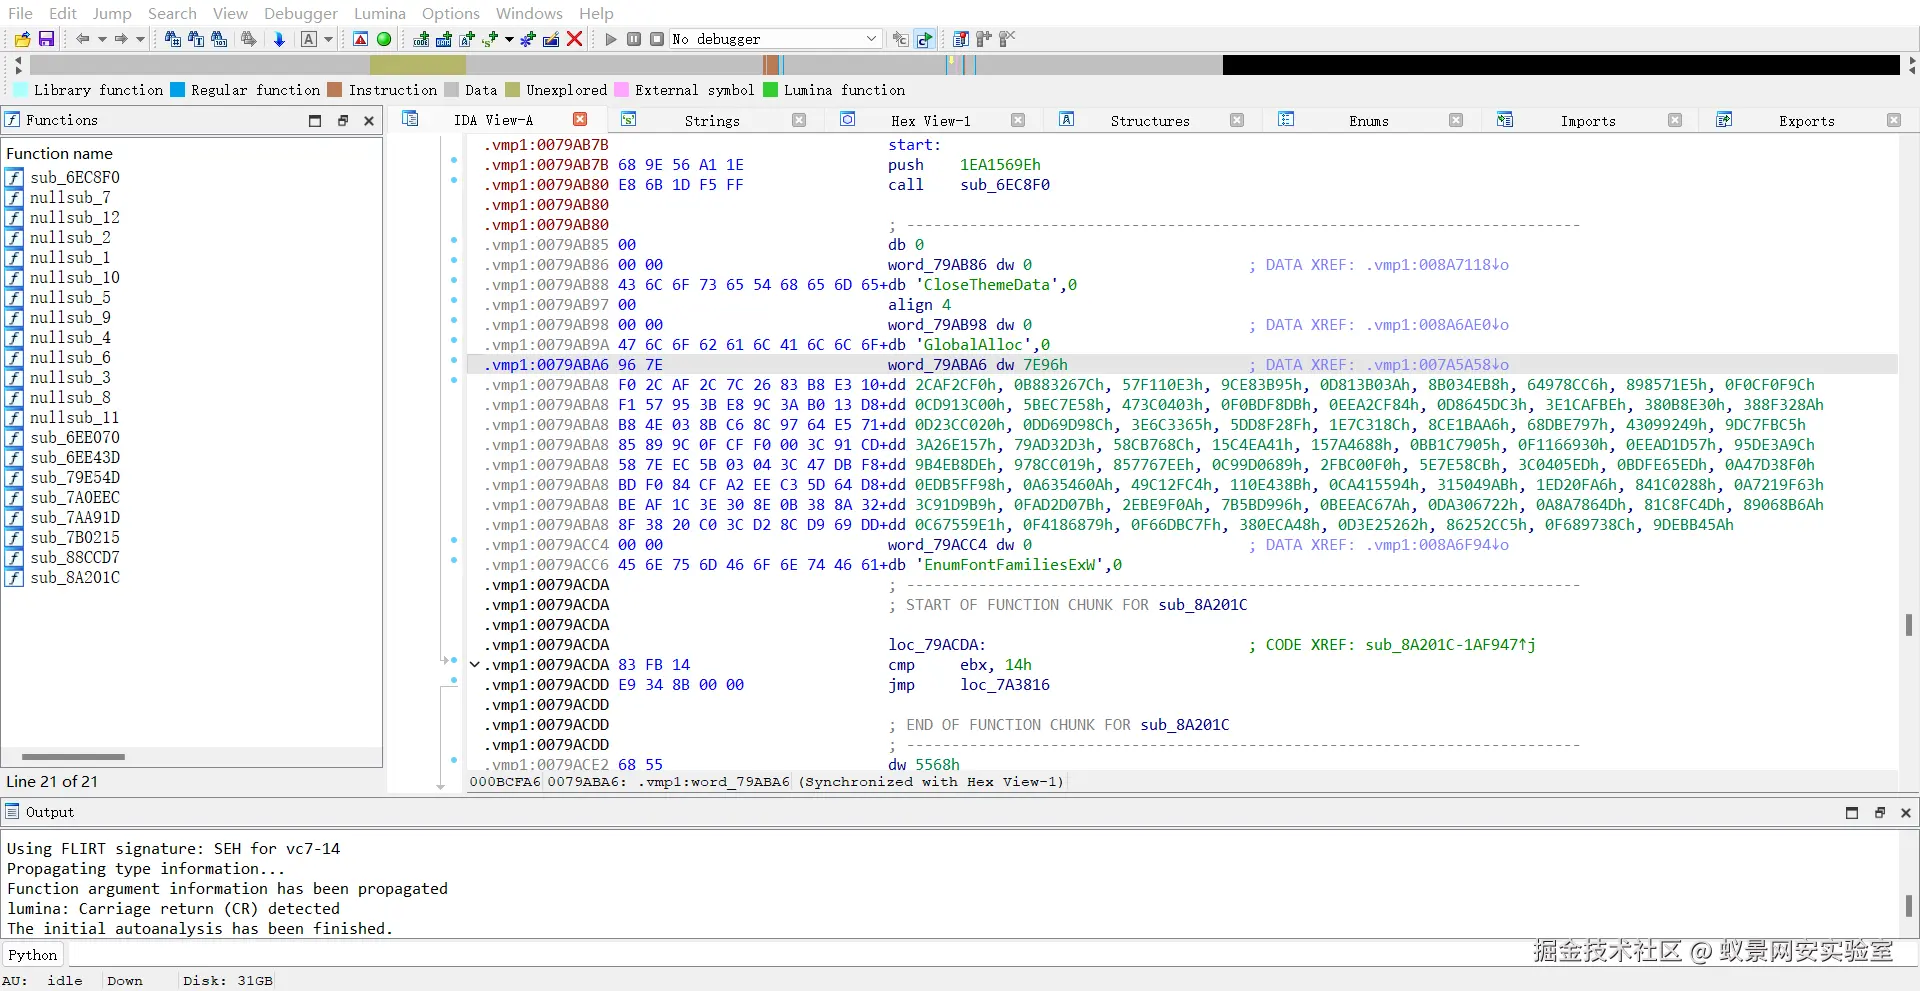This screenshot has width=1920, height=991.
Task: Collapse the chunk at loc_79ACDA line
Action: [x=475, y=664]
